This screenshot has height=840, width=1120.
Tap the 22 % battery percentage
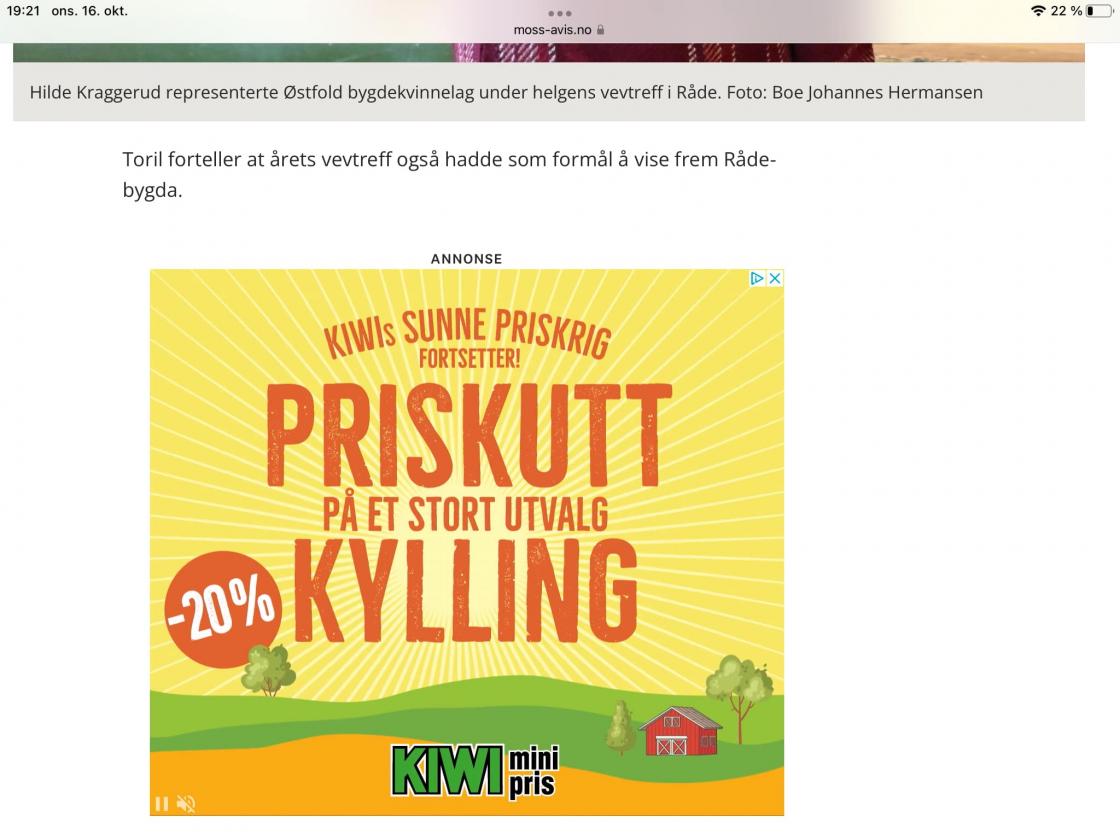(1066, 11)
